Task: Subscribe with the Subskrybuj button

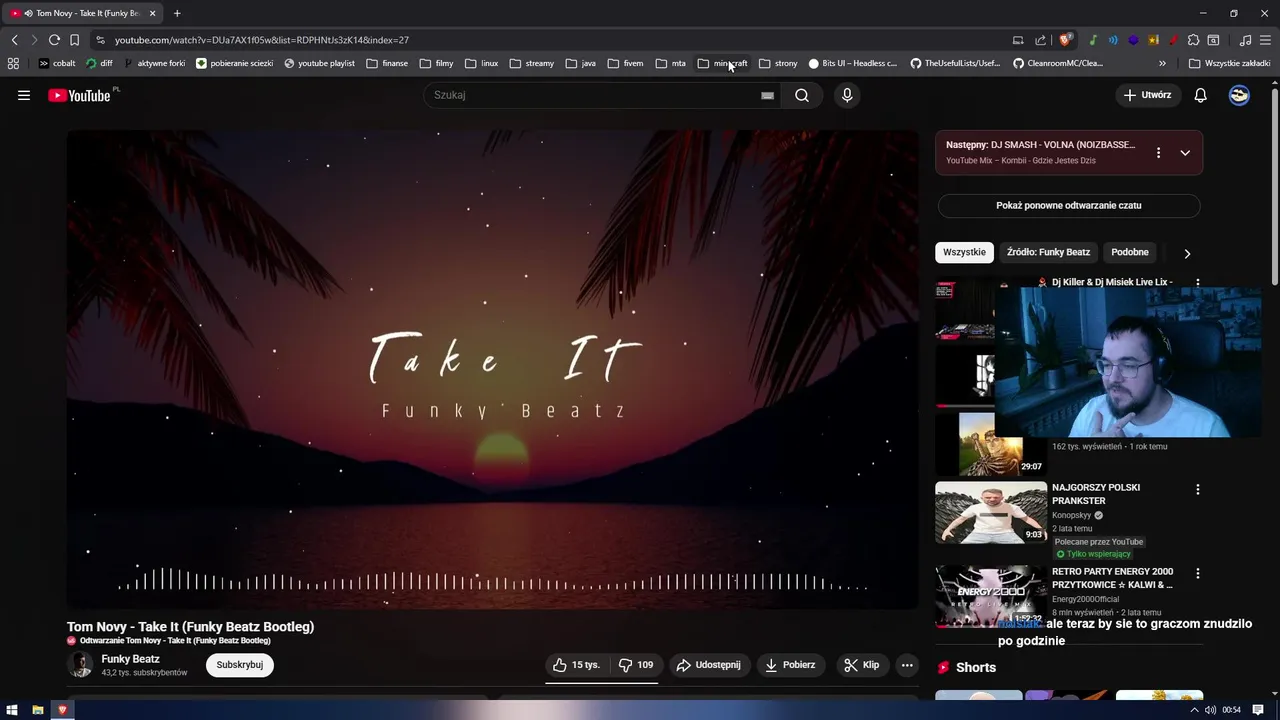Action: click(x=240, y=665)
